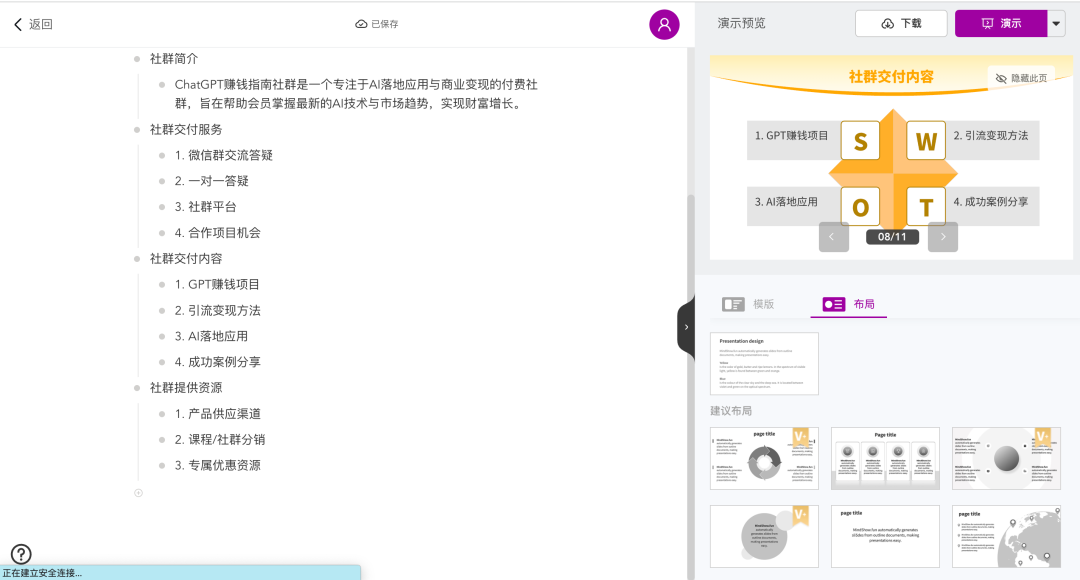The image size is (1080, 580).
Task: Click bullet of 社群交付服务 to collapse
Action: 137,130
